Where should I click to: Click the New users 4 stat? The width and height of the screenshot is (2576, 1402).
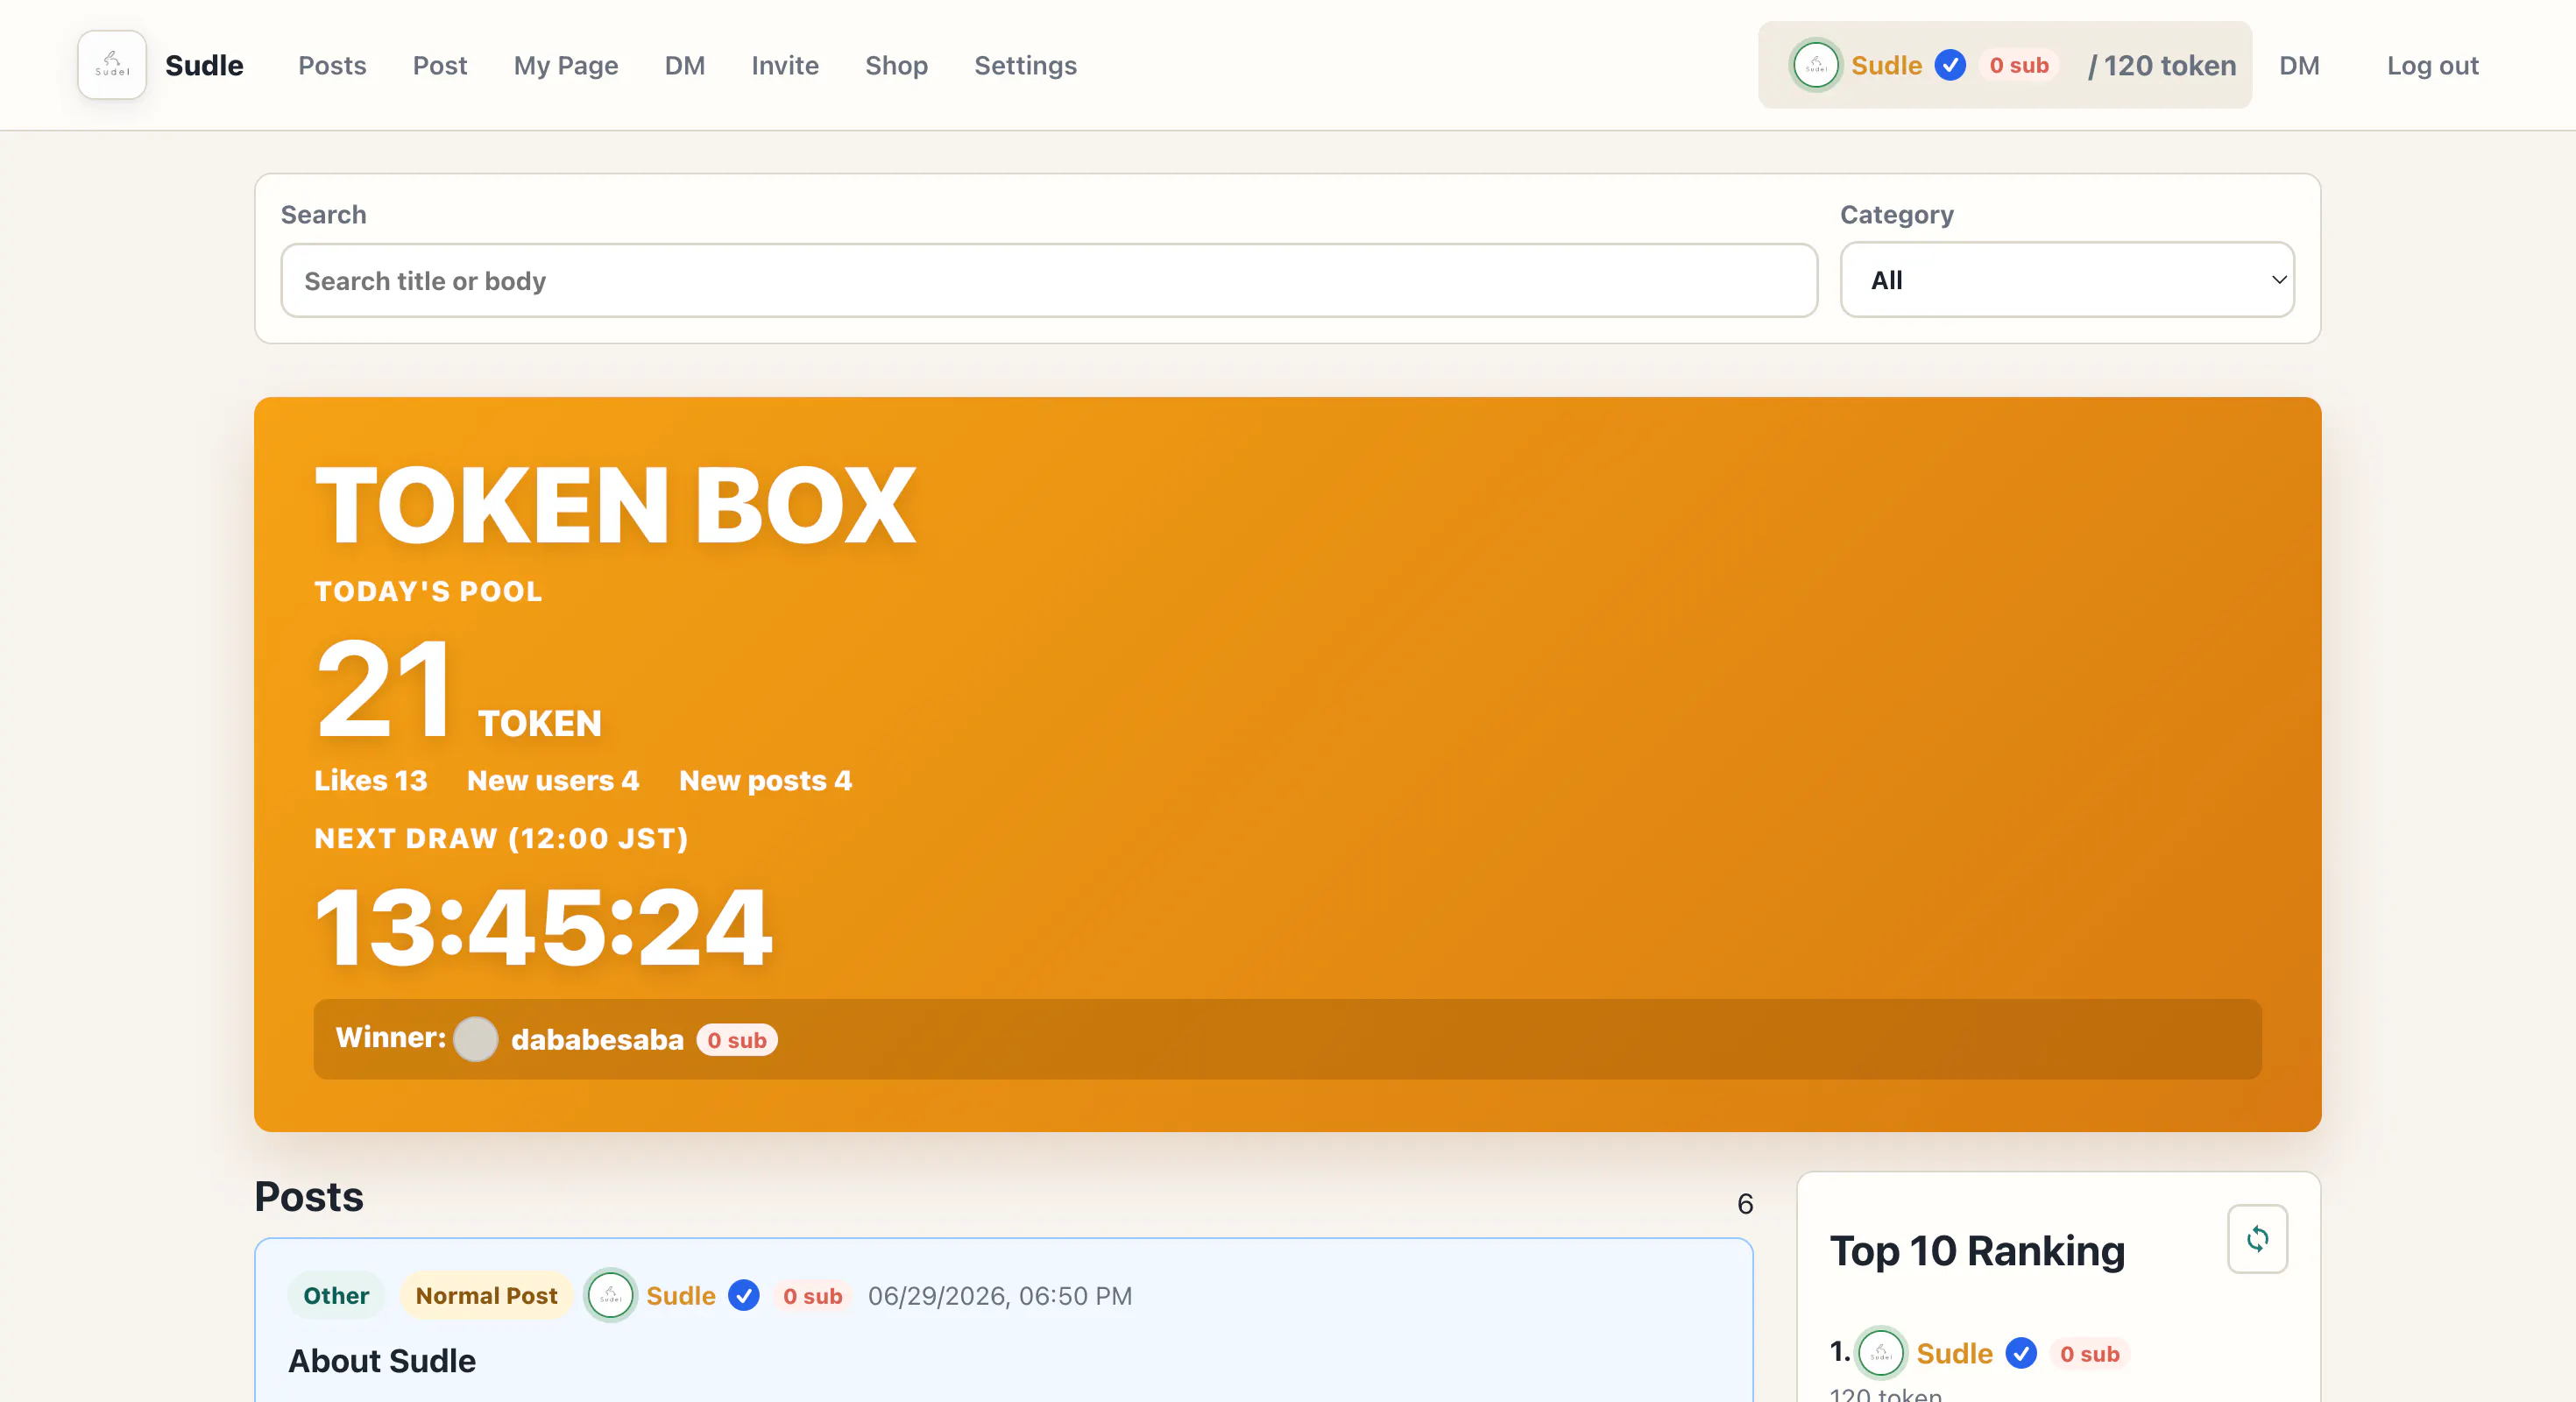tap(553, 780)
